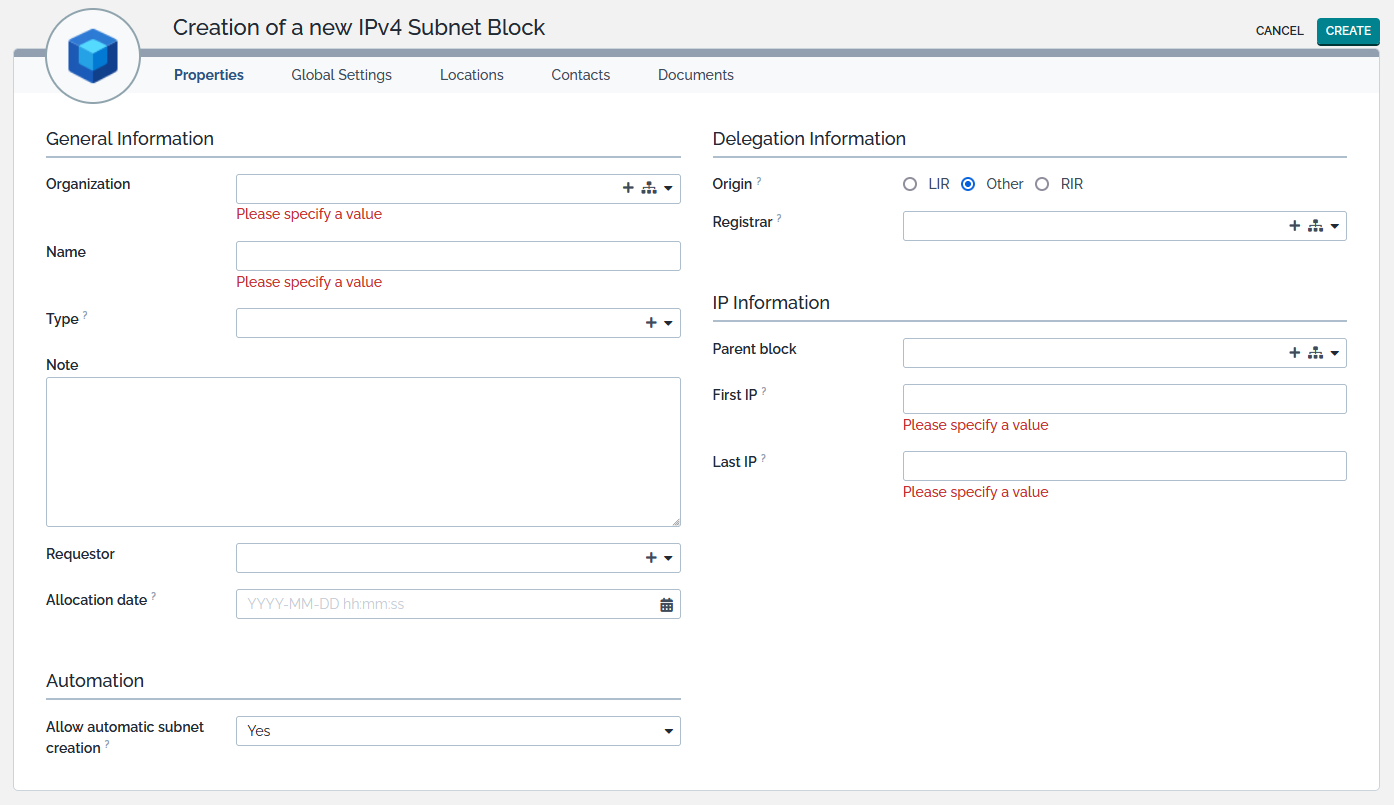Select the Other origin radio button

[968, 184]
